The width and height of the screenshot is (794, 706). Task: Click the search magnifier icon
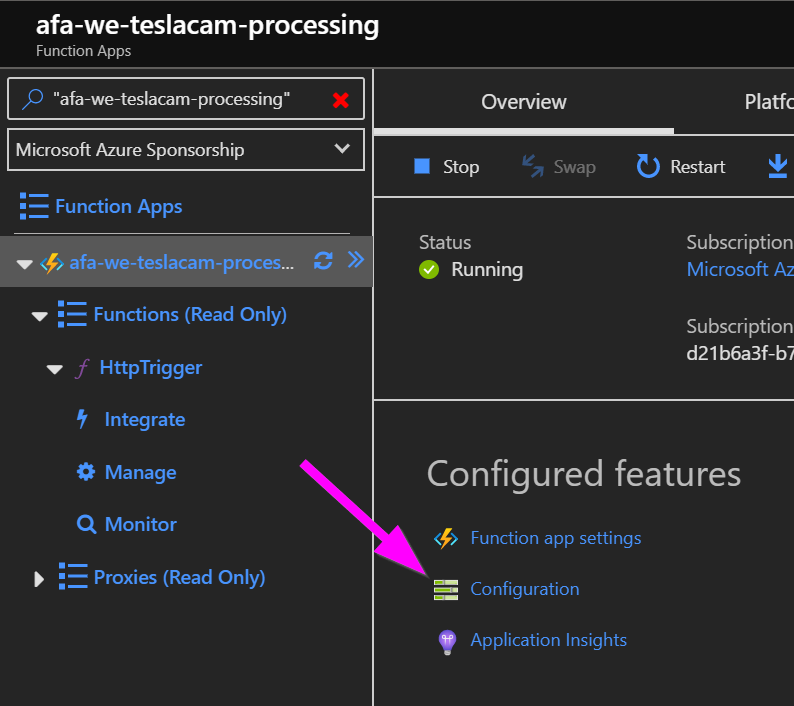click(x=32, y=99)
